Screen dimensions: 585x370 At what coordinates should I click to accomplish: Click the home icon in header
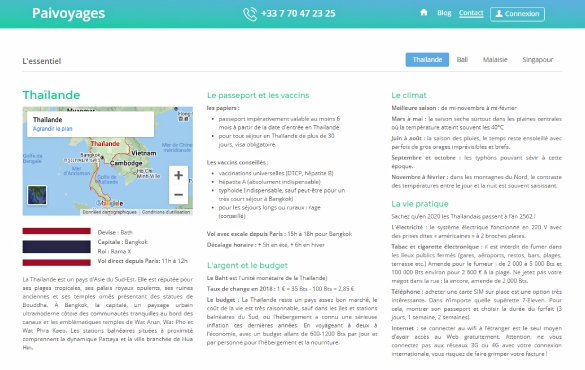(x=423, y=12)
